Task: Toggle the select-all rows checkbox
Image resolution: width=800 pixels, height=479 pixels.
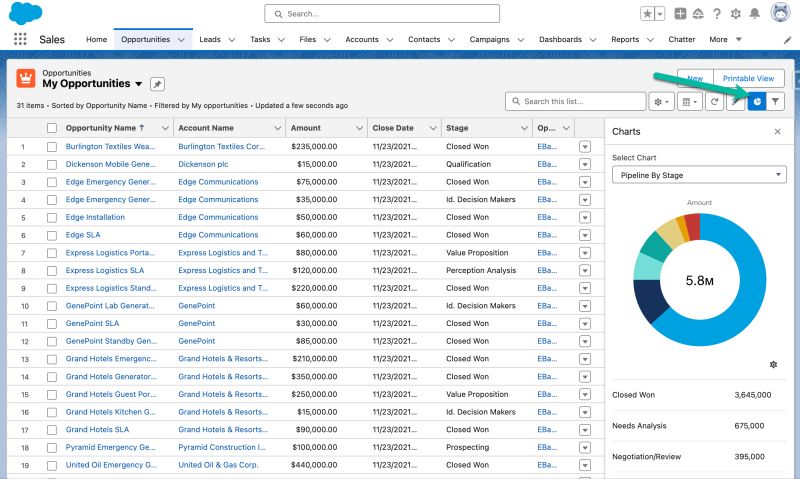Action: click(52, 128)
